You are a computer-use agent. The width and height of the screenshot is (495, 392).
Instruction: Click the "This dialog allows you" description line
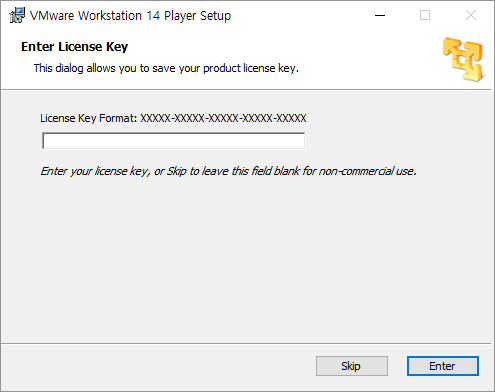click(x=166, y=68)
